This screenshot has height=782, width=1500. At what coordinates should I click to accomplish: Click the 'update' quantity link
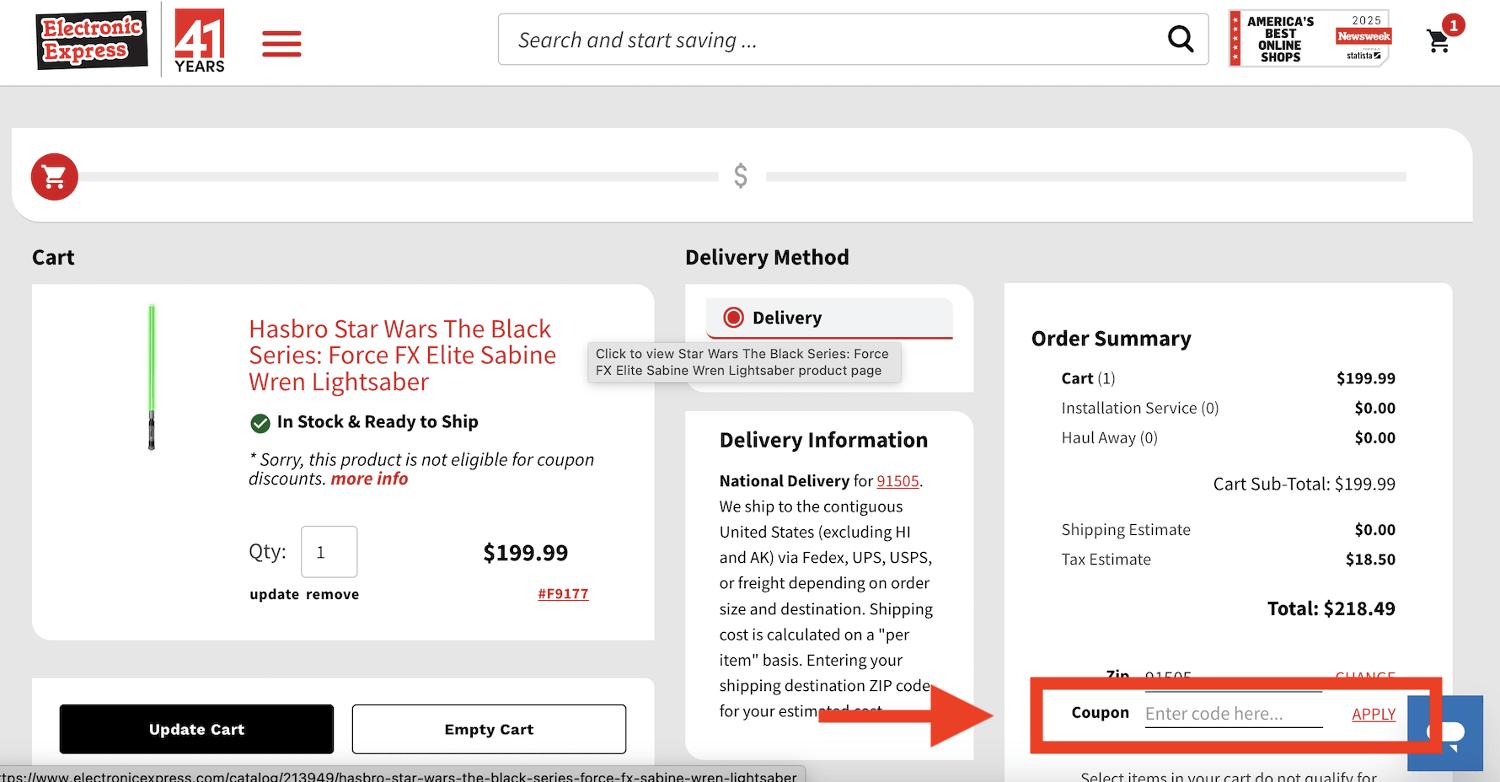coord(274,594)
